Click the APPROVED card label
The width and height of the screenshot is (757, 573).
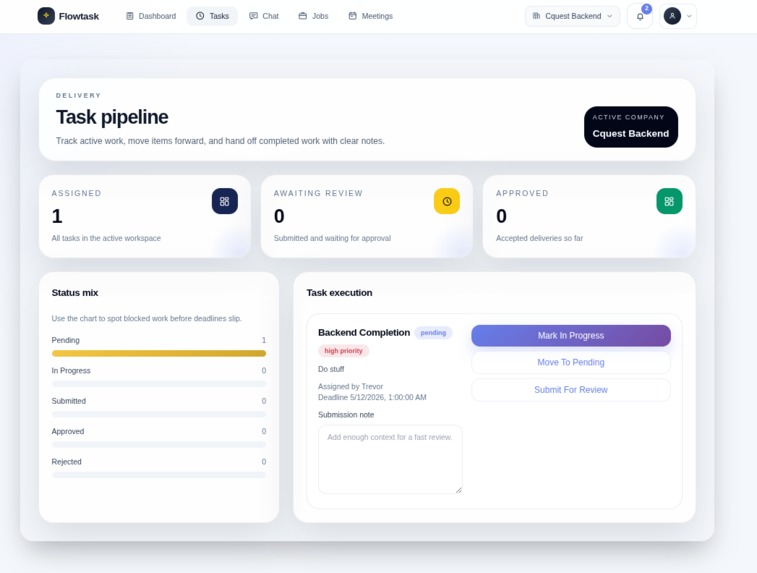point(522,193)
